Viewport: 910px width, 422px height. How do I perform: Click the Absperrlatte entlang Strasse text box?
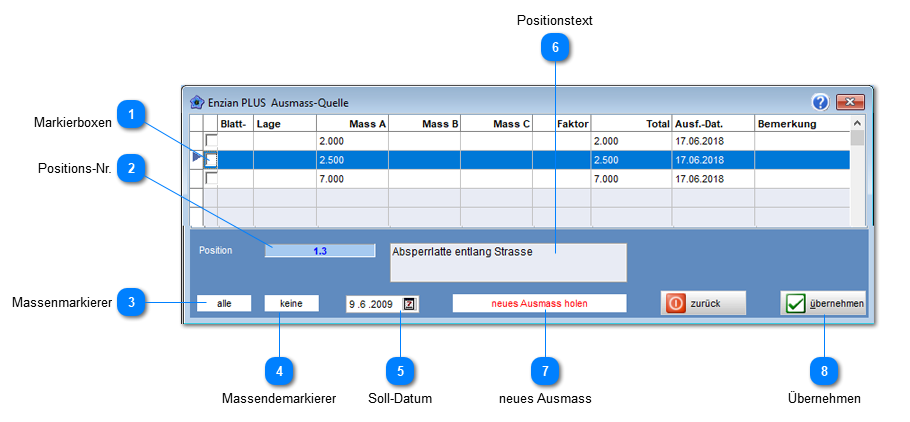508,263
